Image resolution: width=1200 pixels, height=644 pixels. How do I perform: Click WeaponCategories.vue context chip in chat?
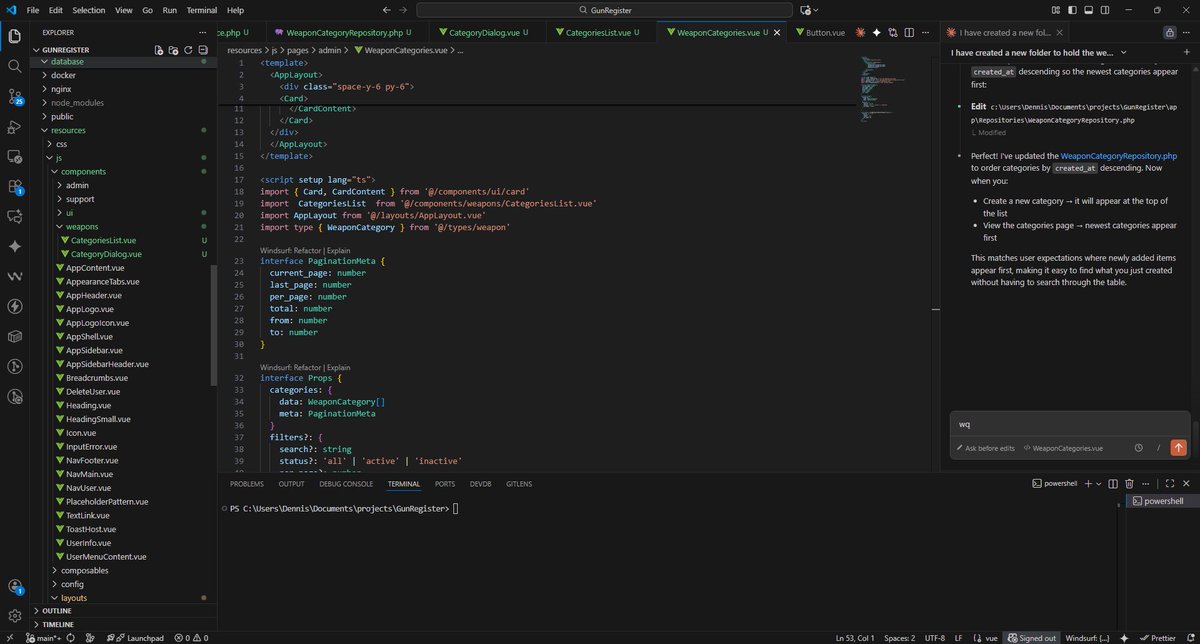pos(1062,448)
